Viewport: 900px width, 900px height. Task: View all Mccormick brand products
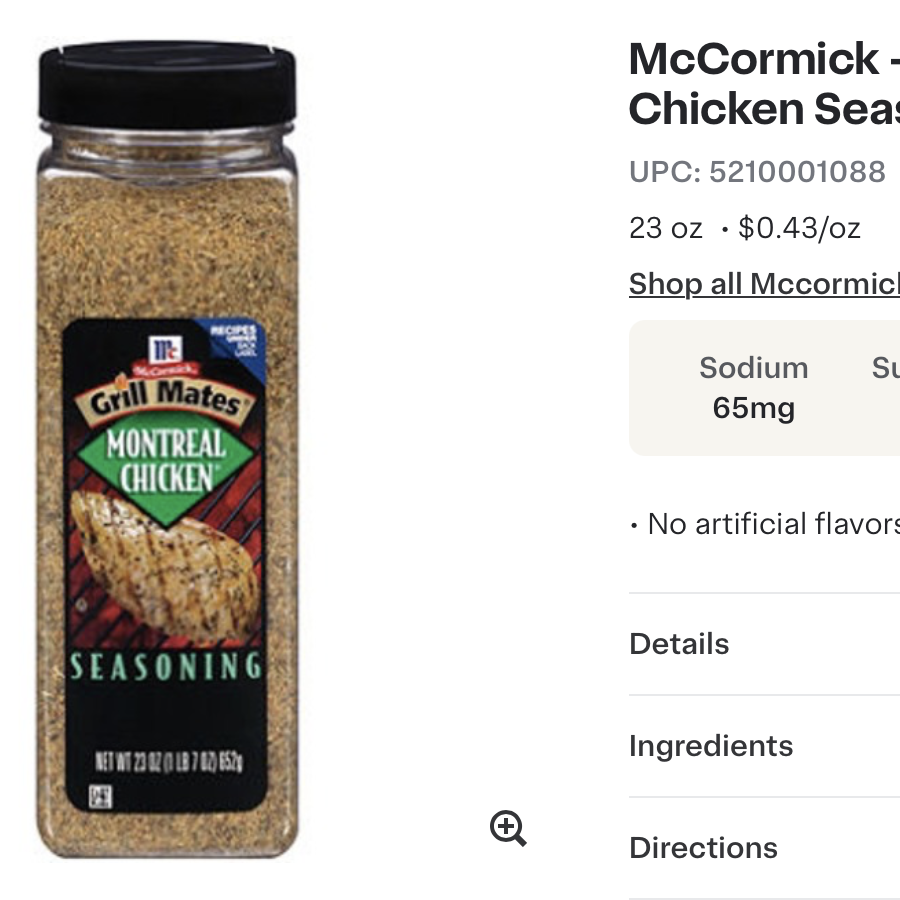764,284
